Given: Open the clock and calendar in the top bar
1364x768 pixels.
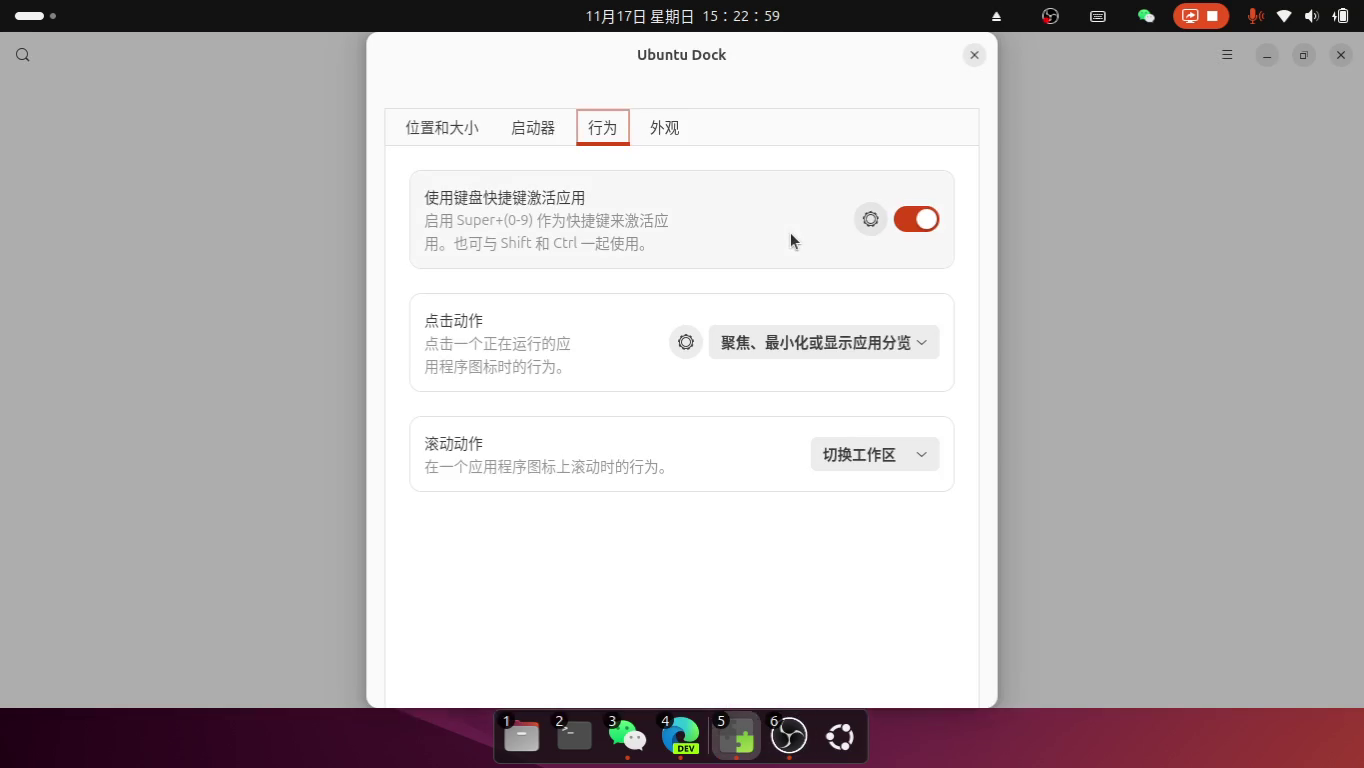Looking at the screenshot, I should (682, 16).
